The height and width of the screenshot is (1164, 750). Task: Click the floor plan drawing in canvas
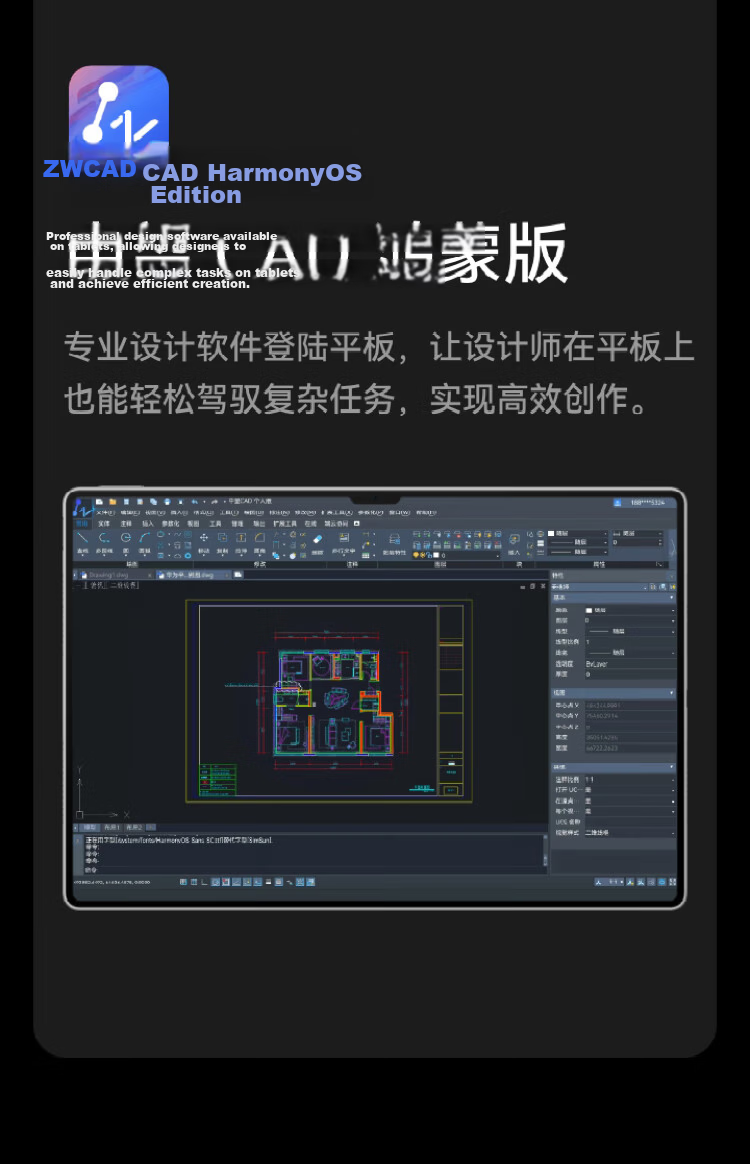pos(333,702)
